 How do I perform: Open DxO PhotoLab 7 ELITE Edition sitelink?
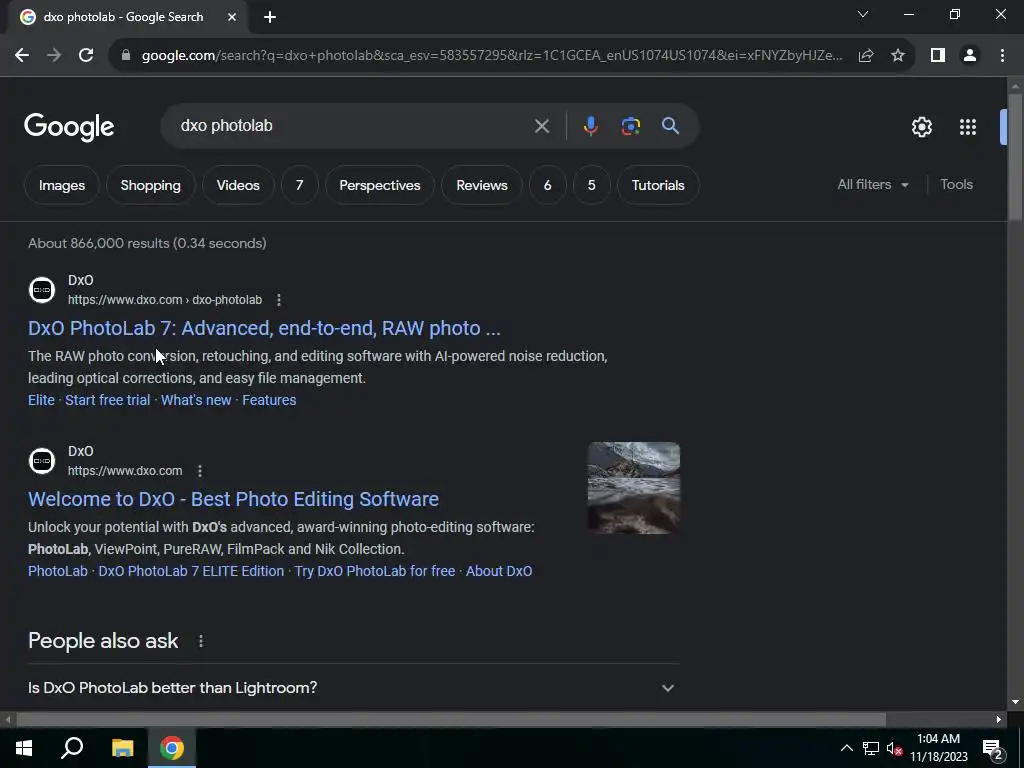pos(191,571)
